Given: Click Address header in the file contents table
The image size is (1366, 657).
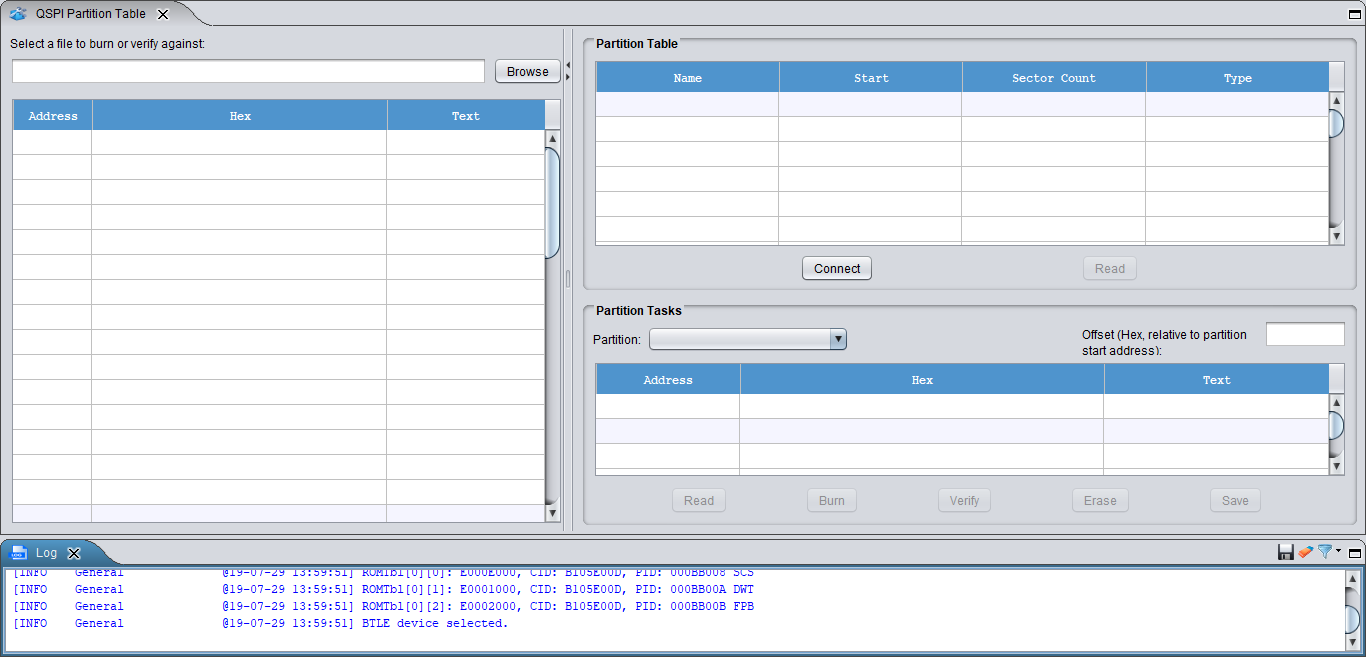Looking at the screenshot, I should point(53,116).
